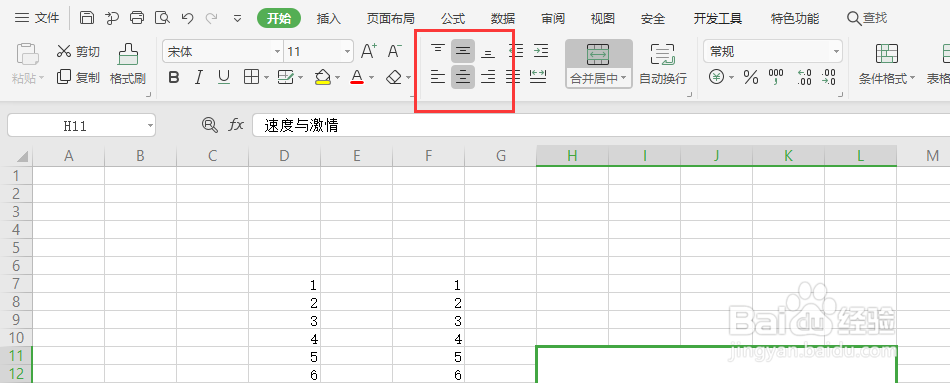The height and width of the screenshot is (383, 950).
Task: Open font name dropdown 宋体
Action: click(x=277, y=52)
